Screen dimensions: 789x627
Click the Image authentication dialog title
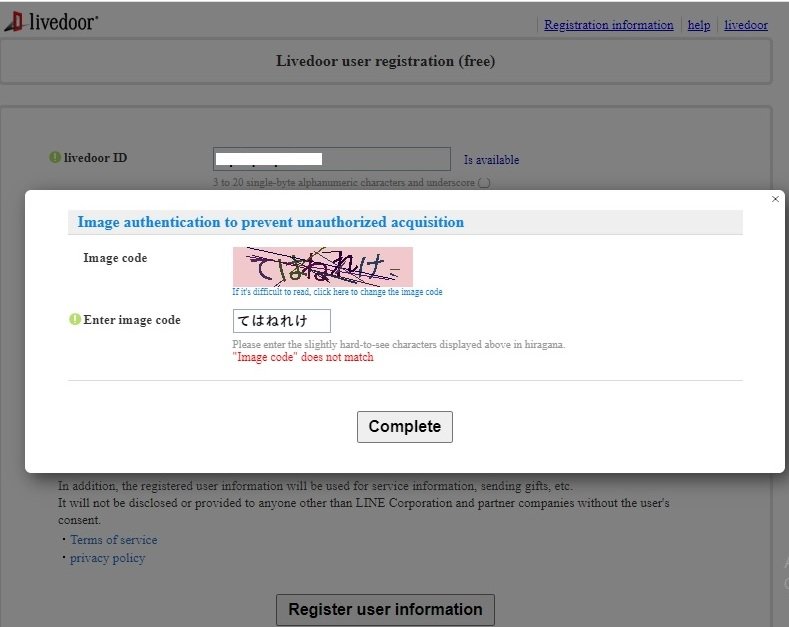271,222
